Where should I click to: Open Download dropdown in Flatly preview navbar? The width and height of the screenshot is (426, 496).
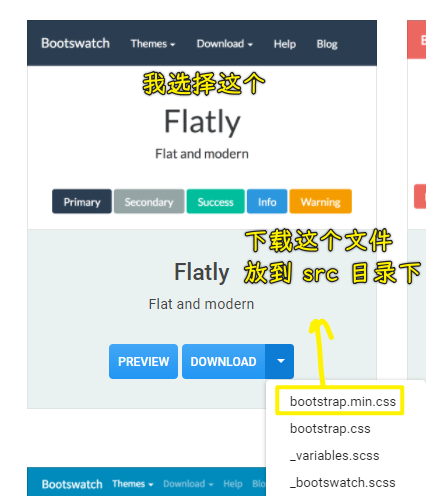[225, 44]
